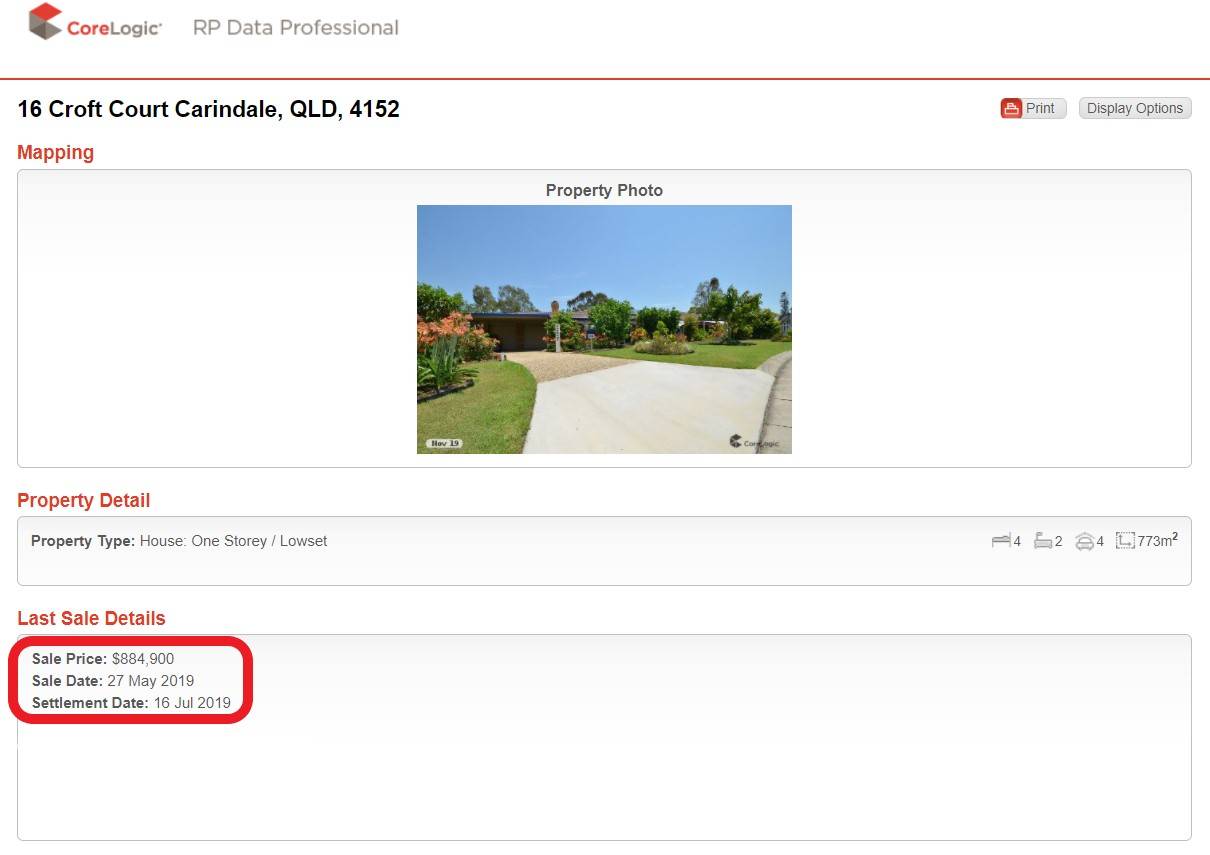The image size is (1210, 855).
Task: Click the CoreLogic cube logo icon
Action: coord(45,22)
